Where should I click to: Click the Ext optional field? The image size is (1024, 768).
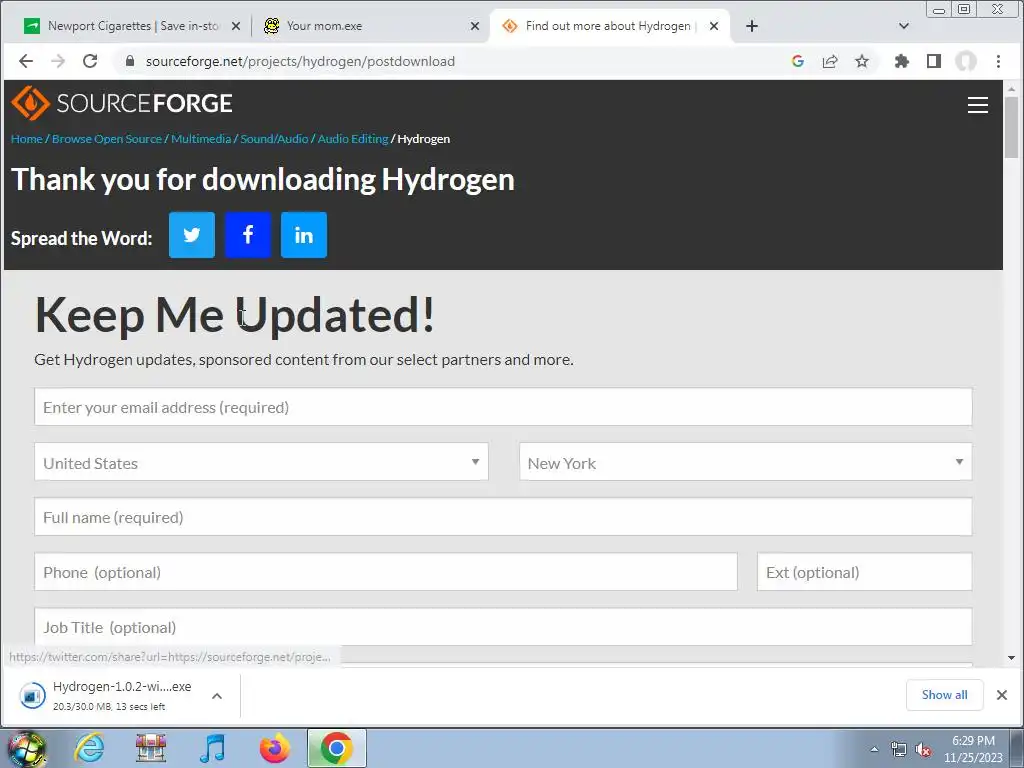[865, 572]
